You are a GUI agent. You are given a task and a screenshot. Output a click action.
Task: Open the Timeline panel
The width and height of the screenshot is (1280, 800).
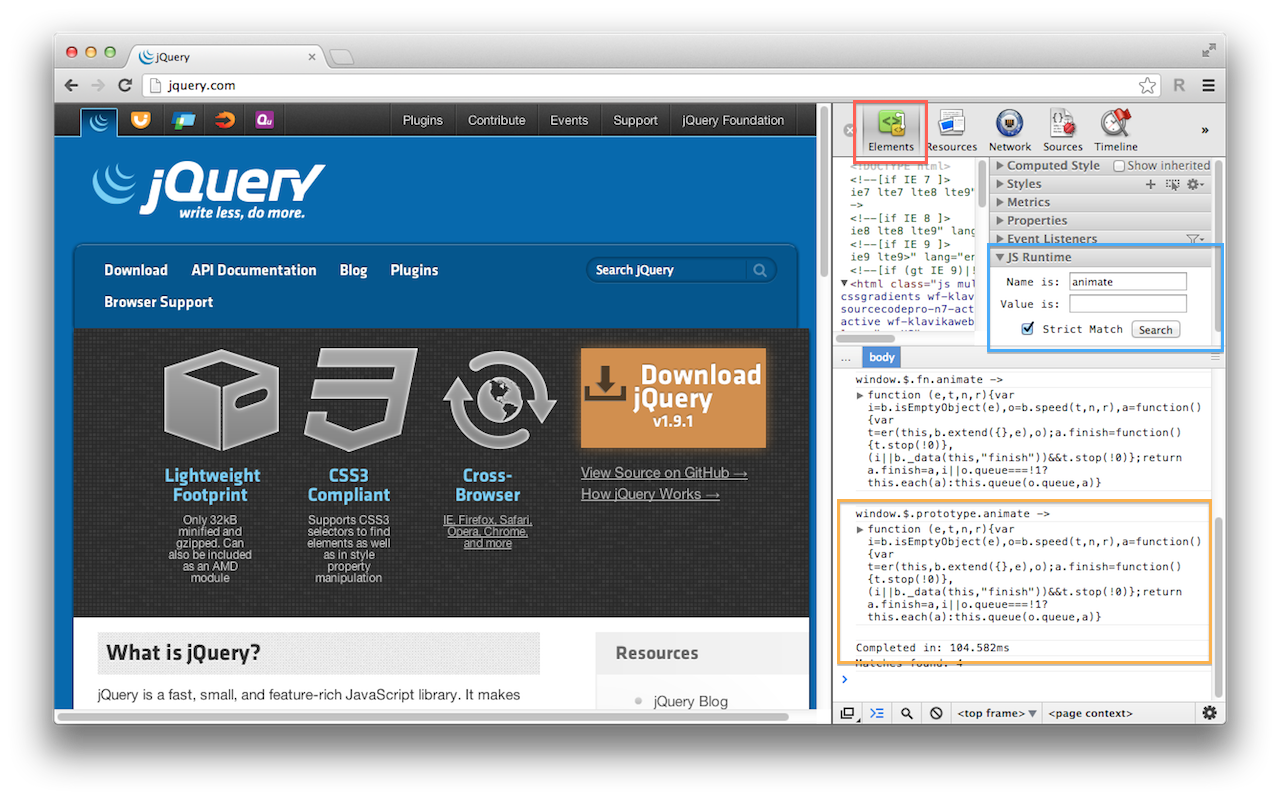(x=1116, y=131)
